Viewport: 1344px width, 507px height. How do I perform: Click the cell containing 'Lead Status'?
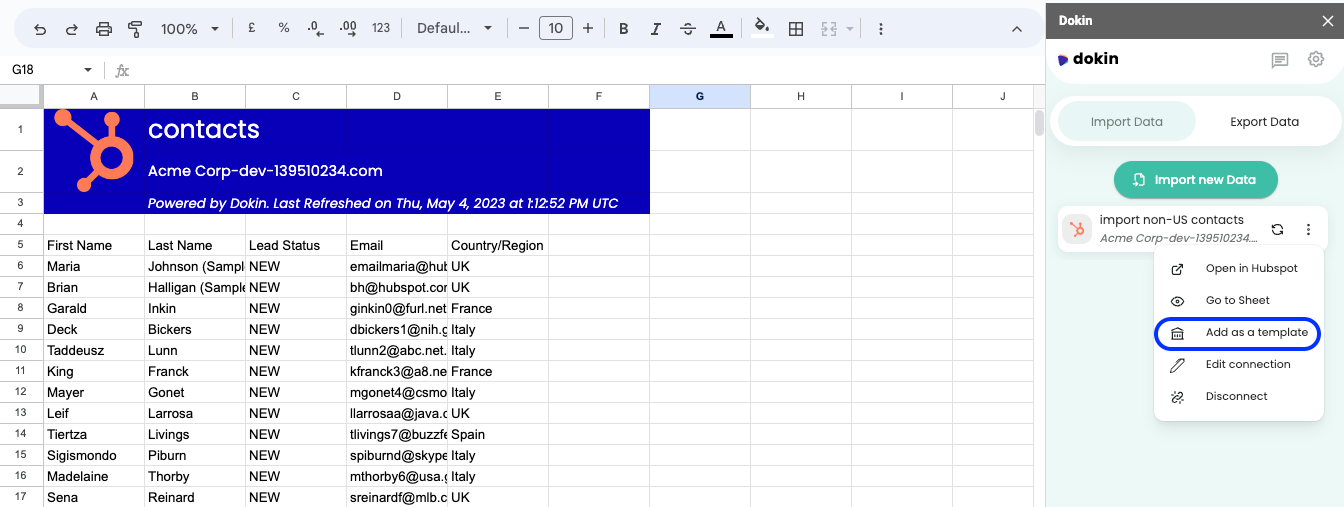pyautogui.click(x=296, y=245)
